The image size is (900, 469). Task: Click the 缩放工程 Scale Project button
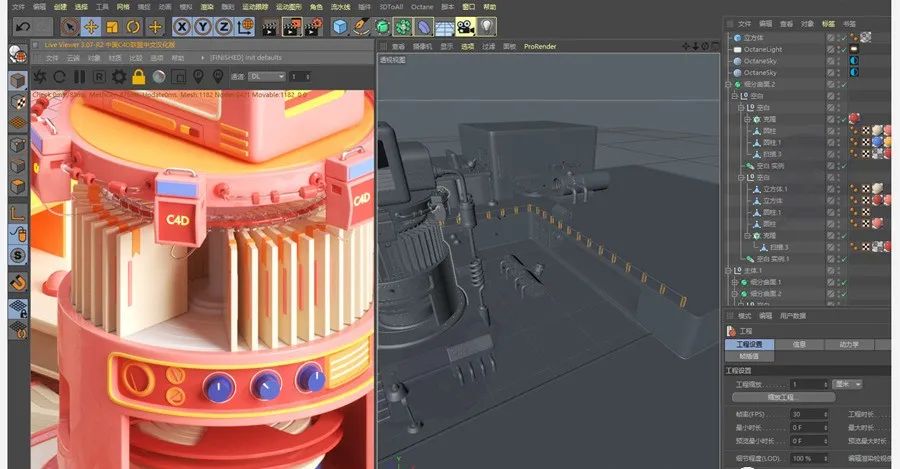783,397
